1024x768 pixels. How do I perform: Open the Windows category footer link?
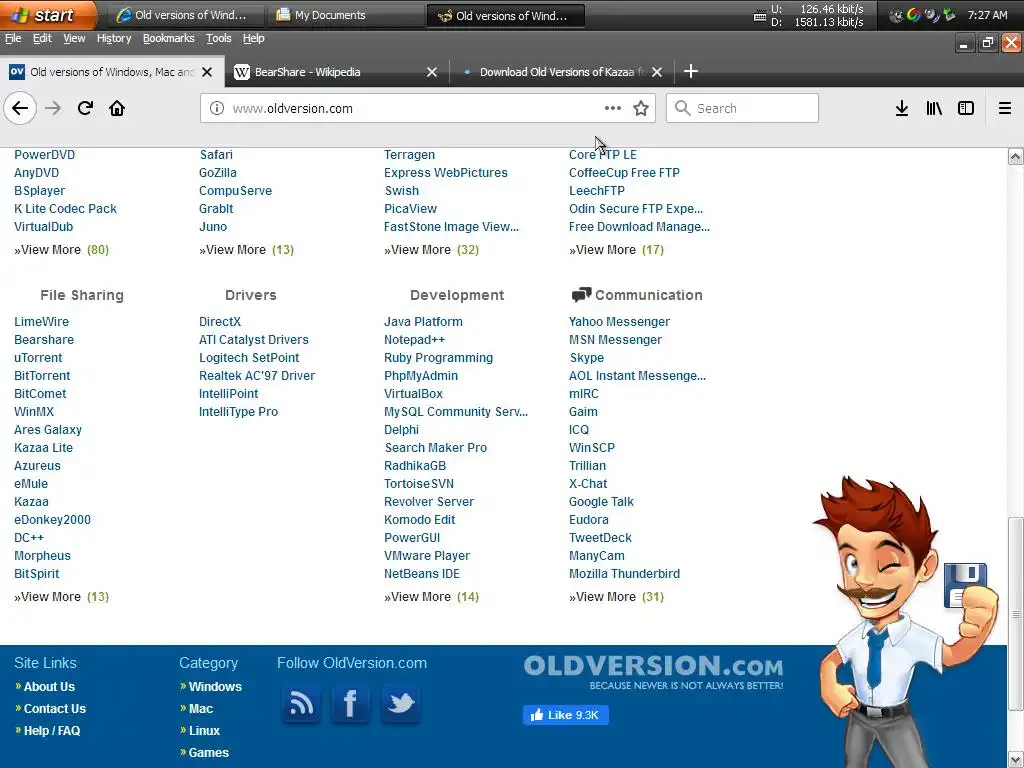tap(215, 687)
